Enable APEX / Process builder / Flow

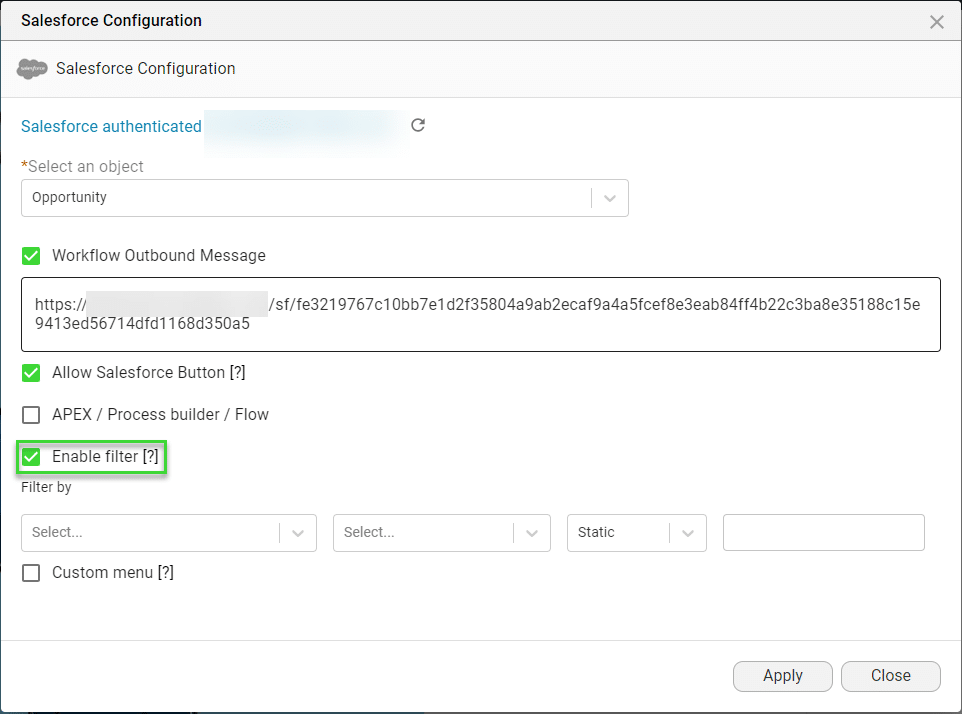pyautogui.click(x=30, y=414)
